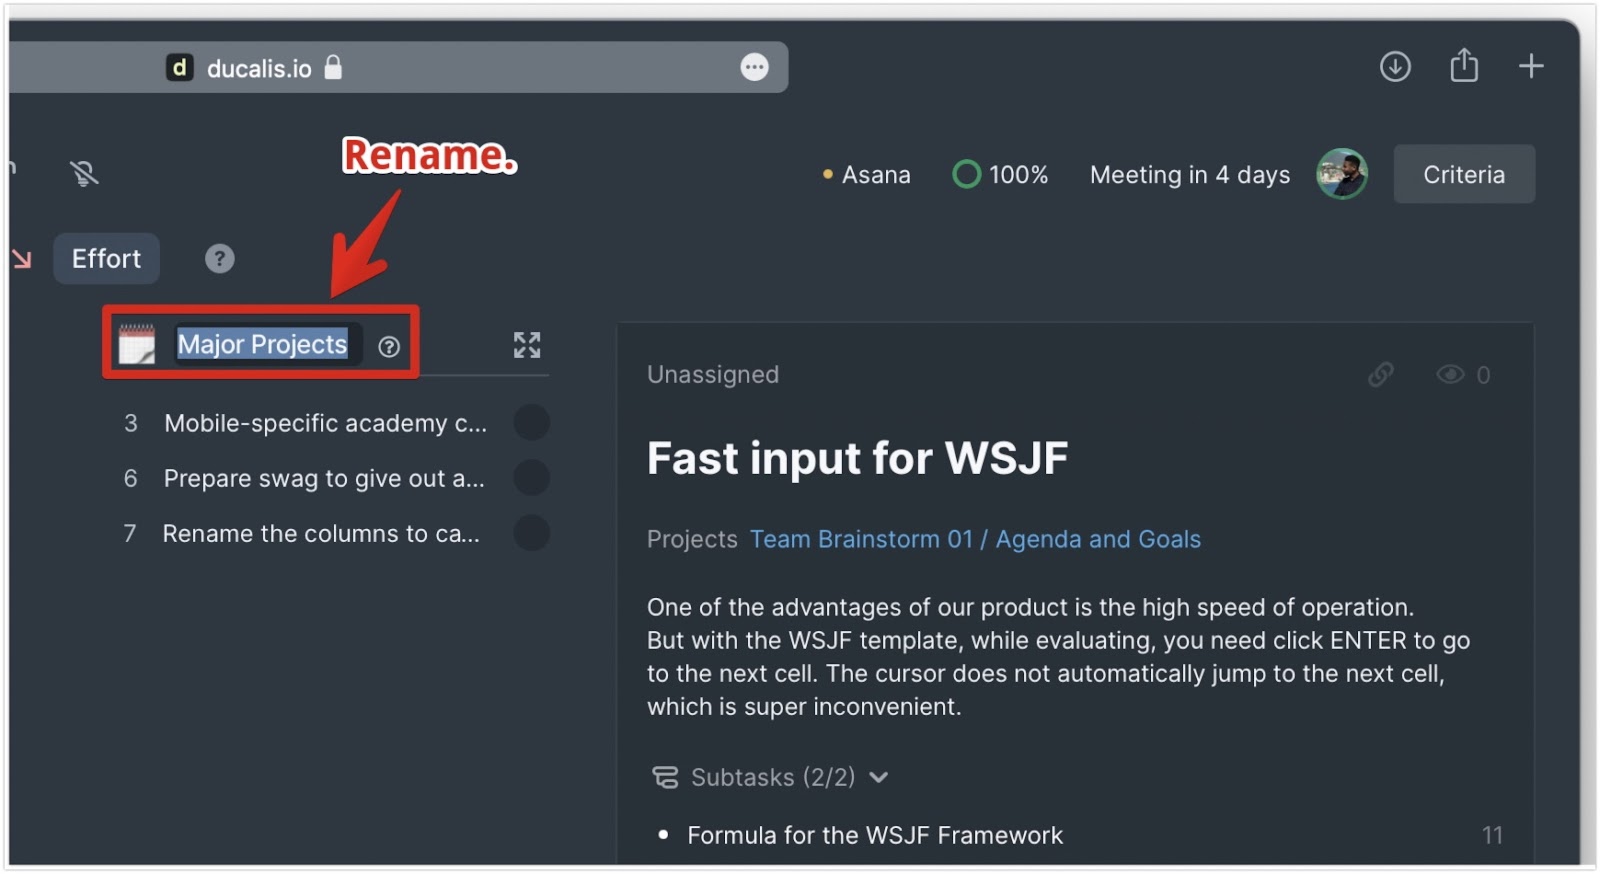Click the score circle for Prepare swag
Viewport: 1600px width, 874px height.
click(531, 478)
